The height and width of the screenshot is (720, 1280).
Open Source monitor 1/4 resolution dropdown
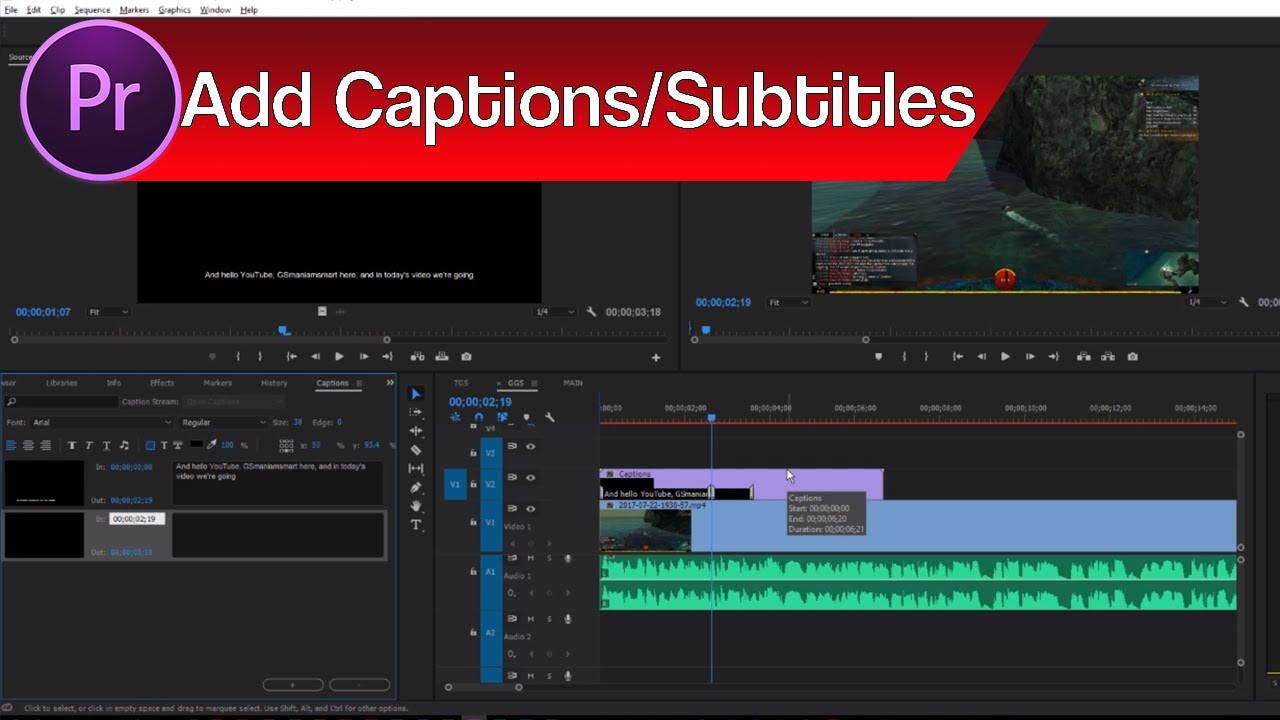(x=555, y=312)
